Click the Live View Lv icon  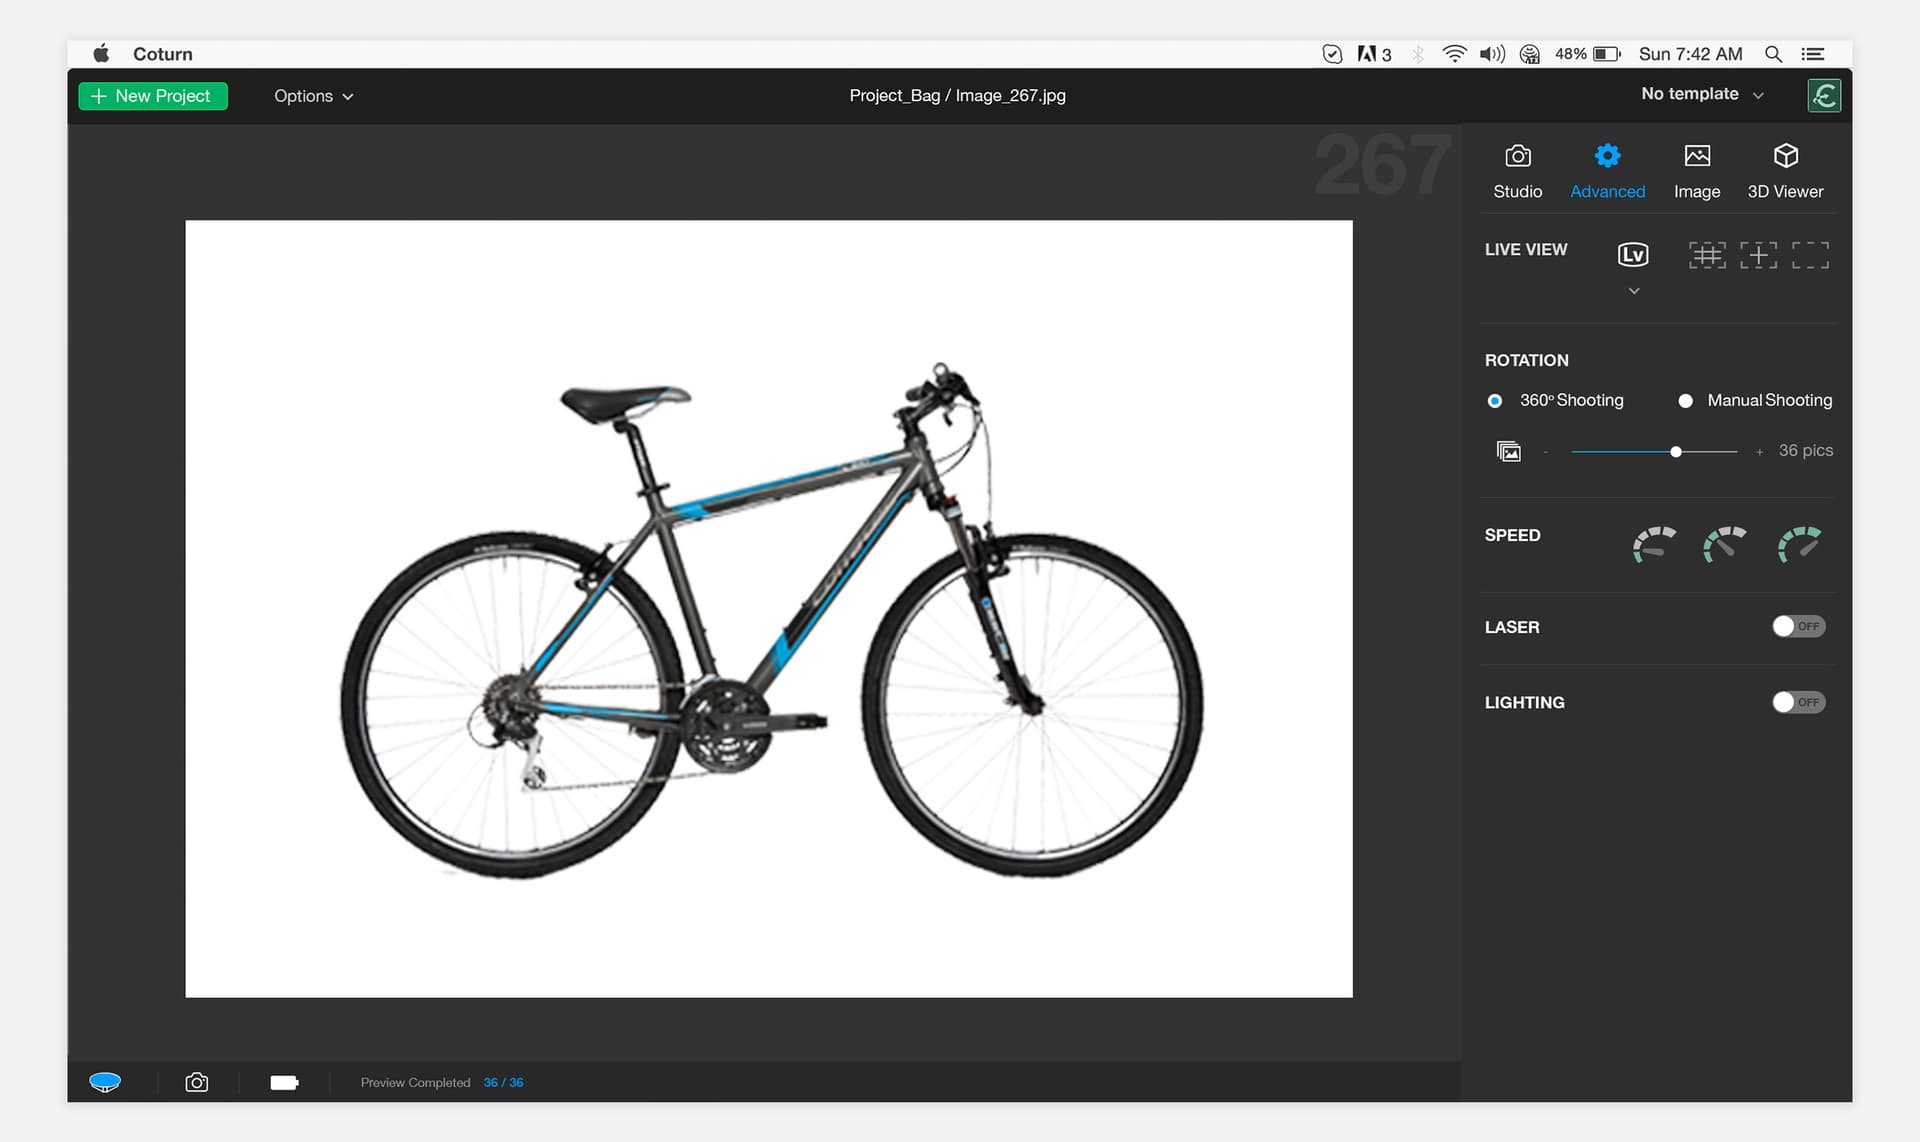[x=1633, y=255]
